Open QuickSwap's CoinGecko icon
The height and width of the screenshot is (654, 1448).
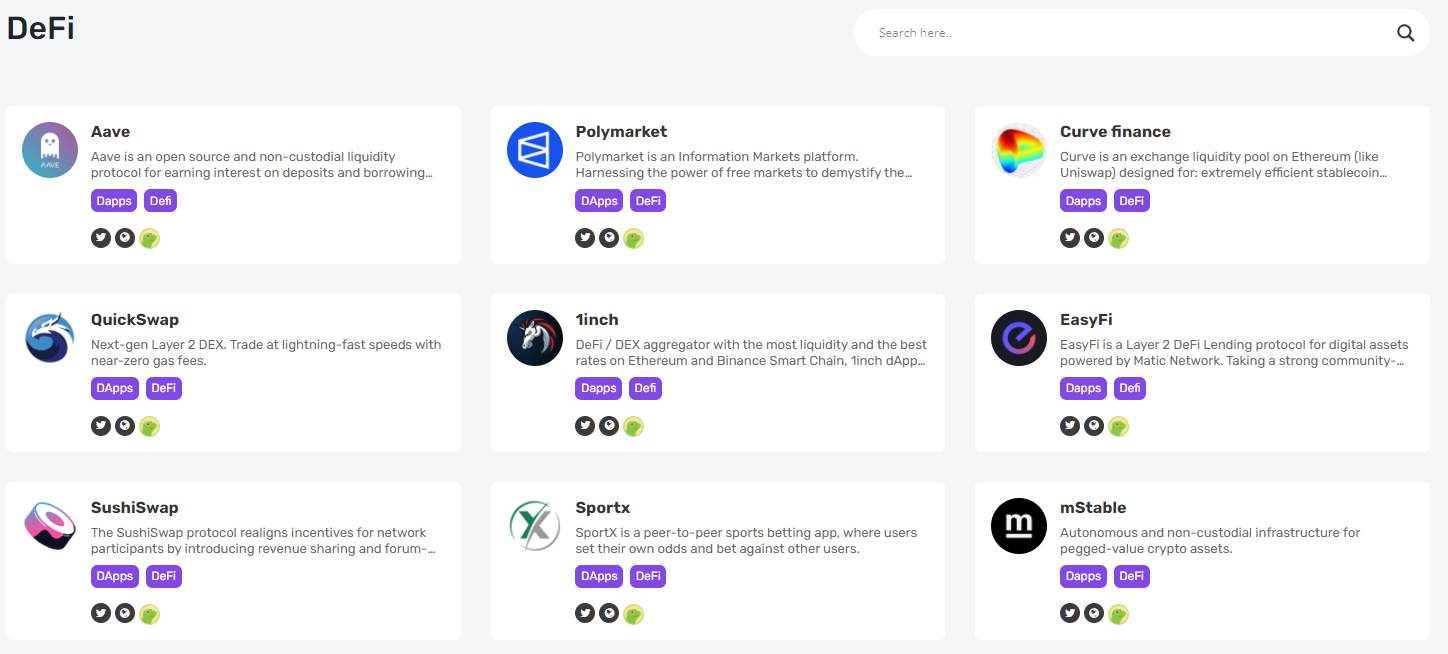coord(150,426)
